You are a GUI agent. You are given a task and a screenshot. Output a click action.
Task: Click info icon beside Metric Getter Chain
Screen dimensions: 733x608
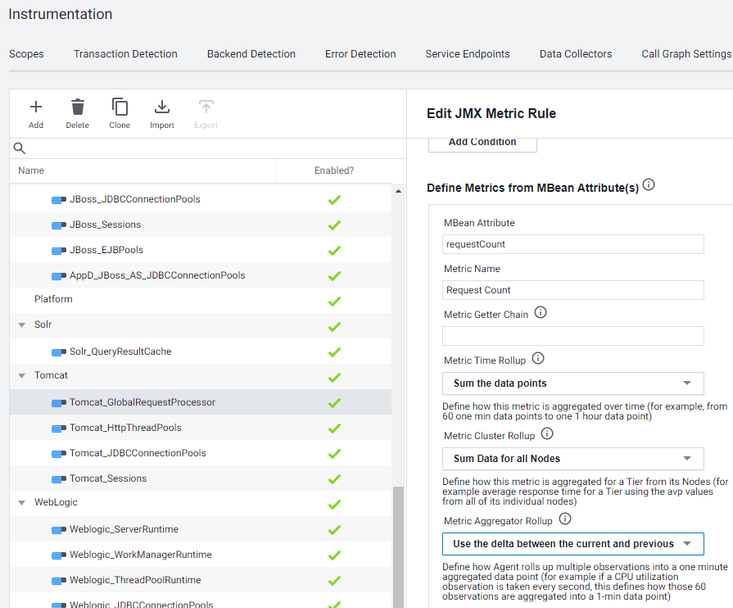pyautogui.click(x=541, y=313)
